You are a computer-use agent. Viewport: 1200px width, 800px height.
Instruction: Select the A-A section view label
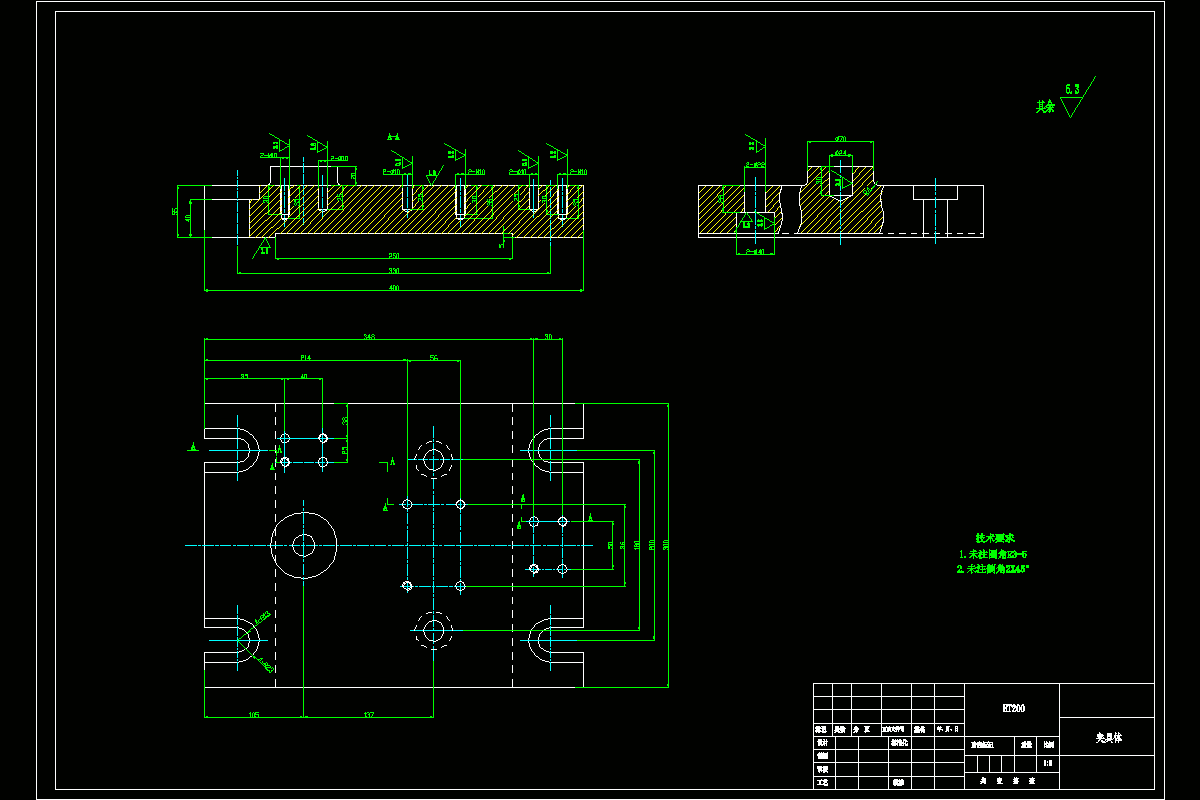(x=394, y=136)
